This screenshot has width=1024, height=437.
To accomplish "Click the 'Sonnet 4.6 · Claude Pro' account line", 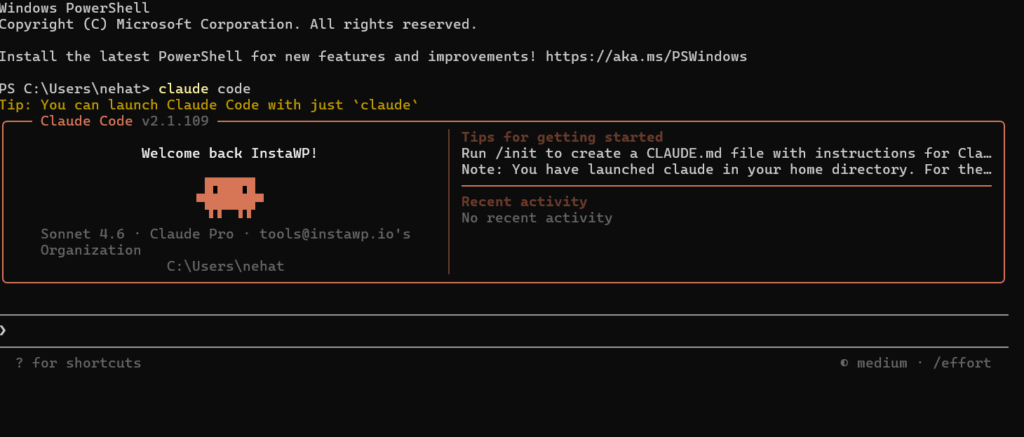I will point(225,234).
